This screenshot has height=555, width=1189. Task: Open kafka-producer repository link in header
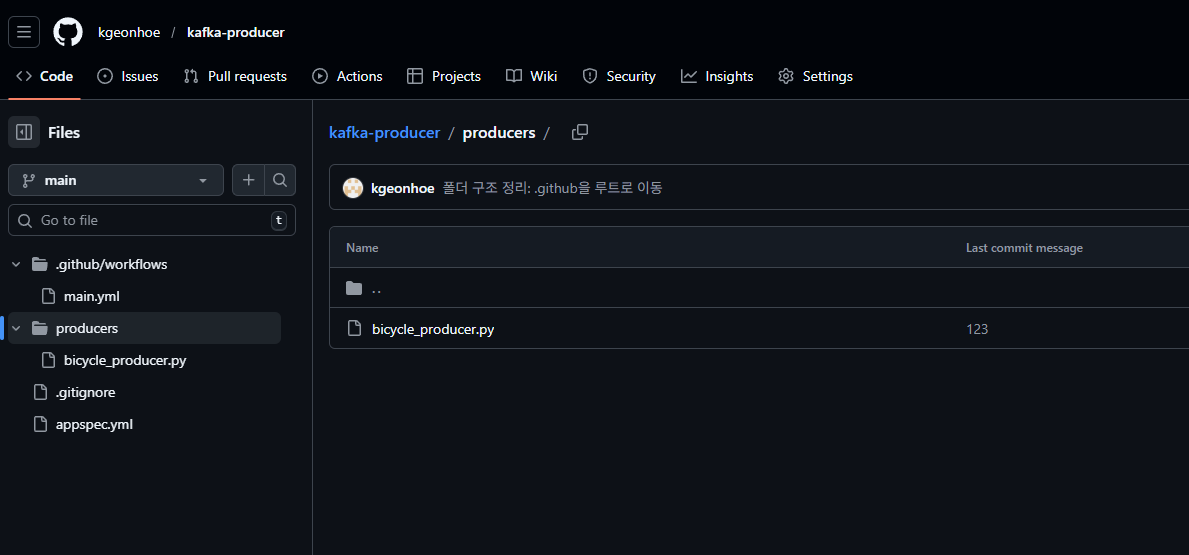pyautogui.click(x=236, y=33)
